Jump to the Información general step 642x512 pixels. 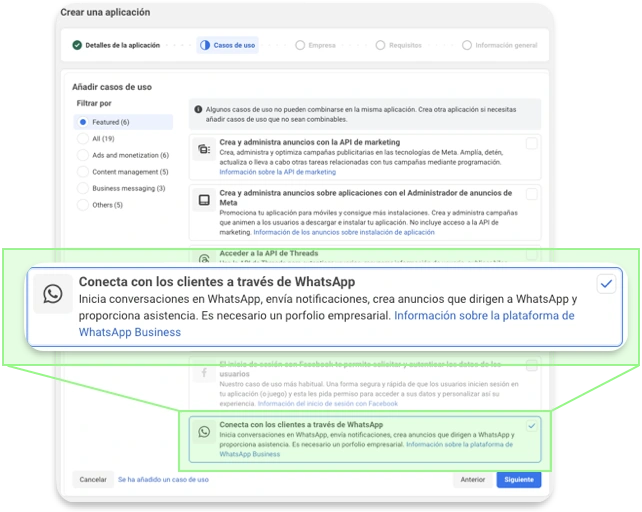(x=500, y=45)
